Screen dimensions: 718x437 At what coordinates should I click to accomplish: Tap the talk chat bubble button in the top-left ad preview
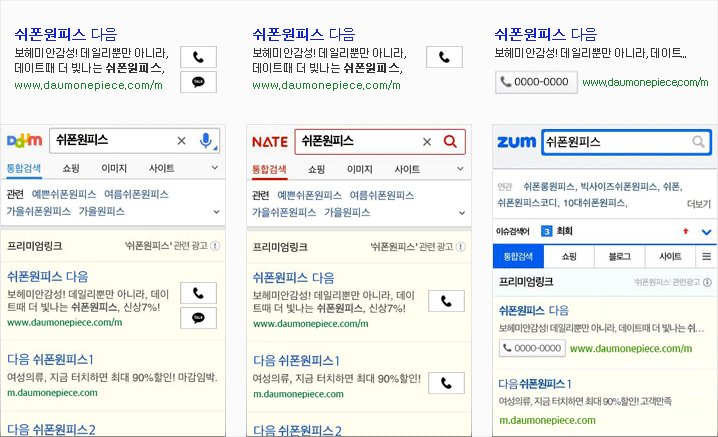pyautogui.click(x=198, y=82)
